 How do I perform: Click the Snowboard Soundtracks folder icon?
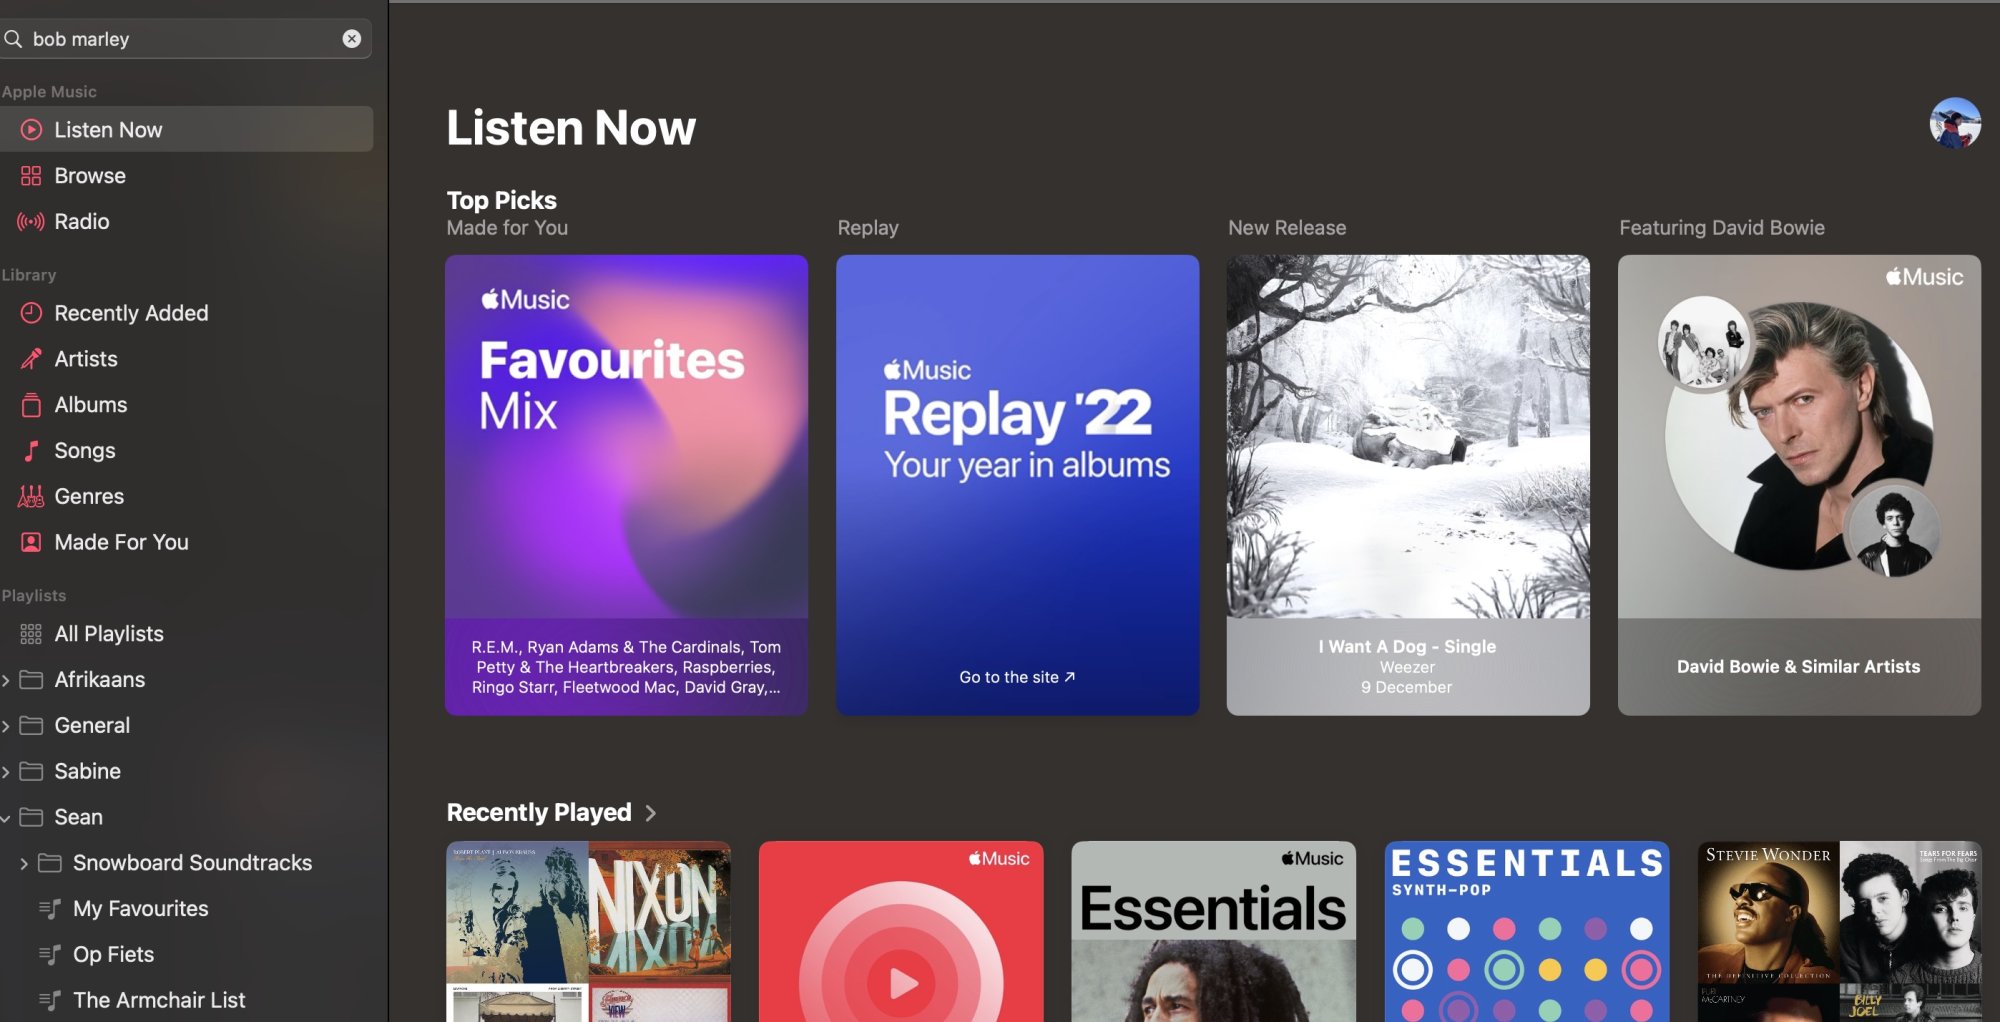[x=50, y=863]
